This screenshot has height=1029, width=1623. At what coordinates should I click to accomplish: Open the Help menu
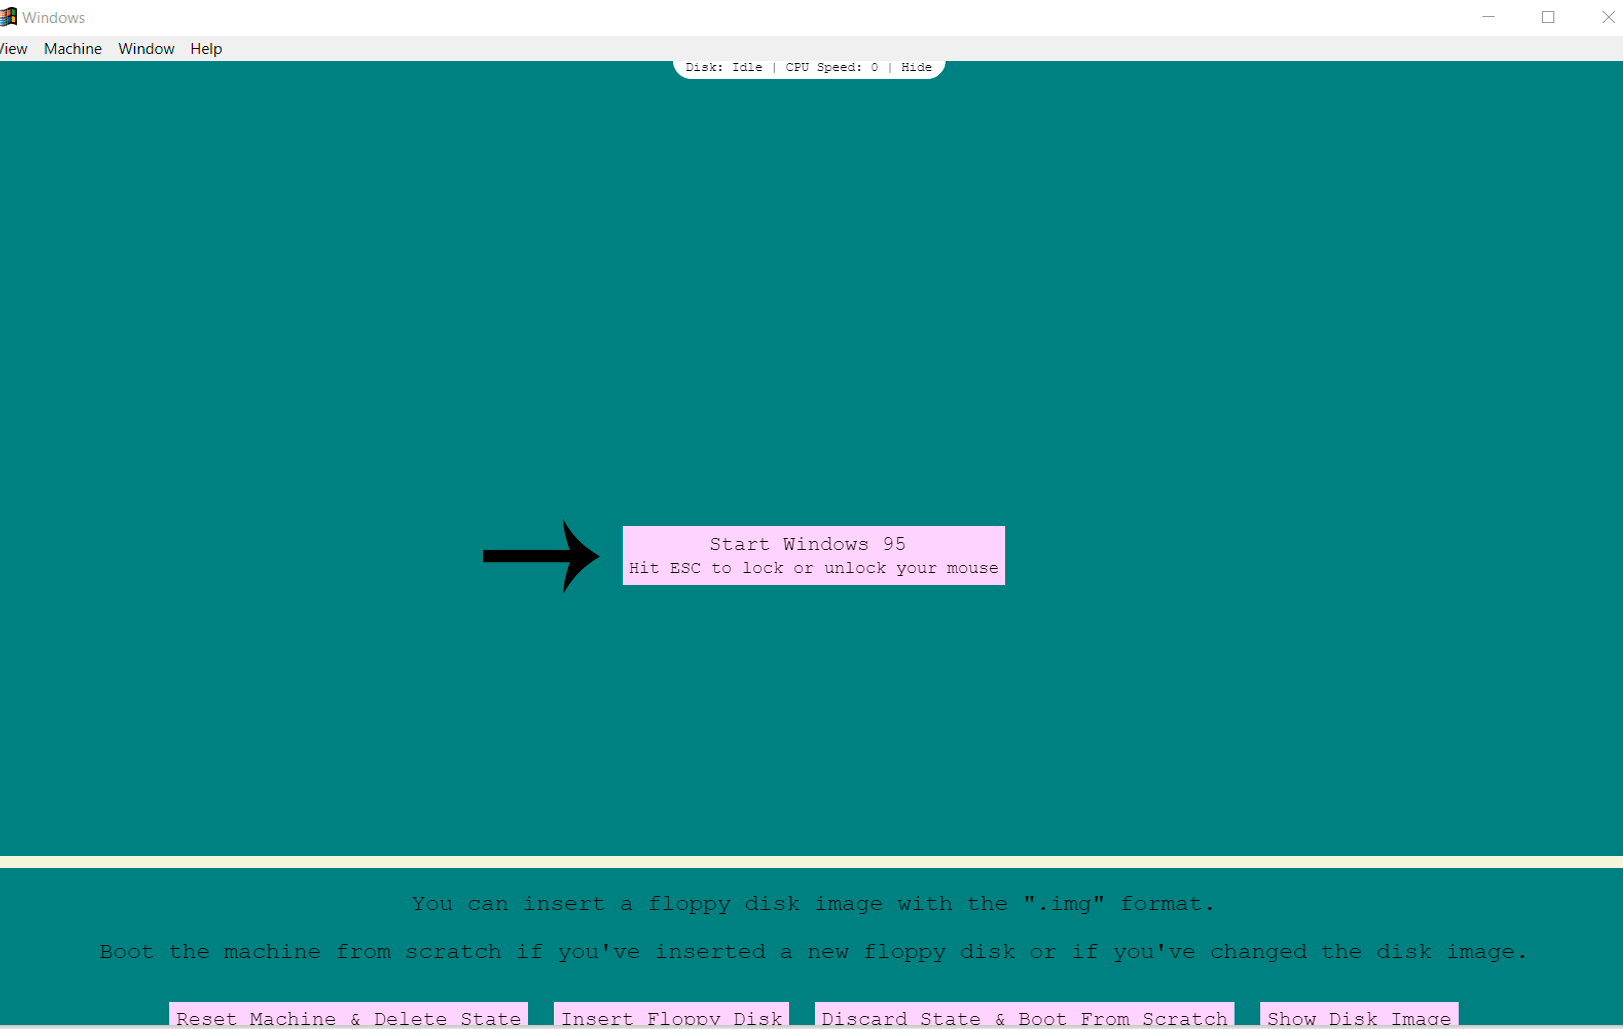[206, 49]
